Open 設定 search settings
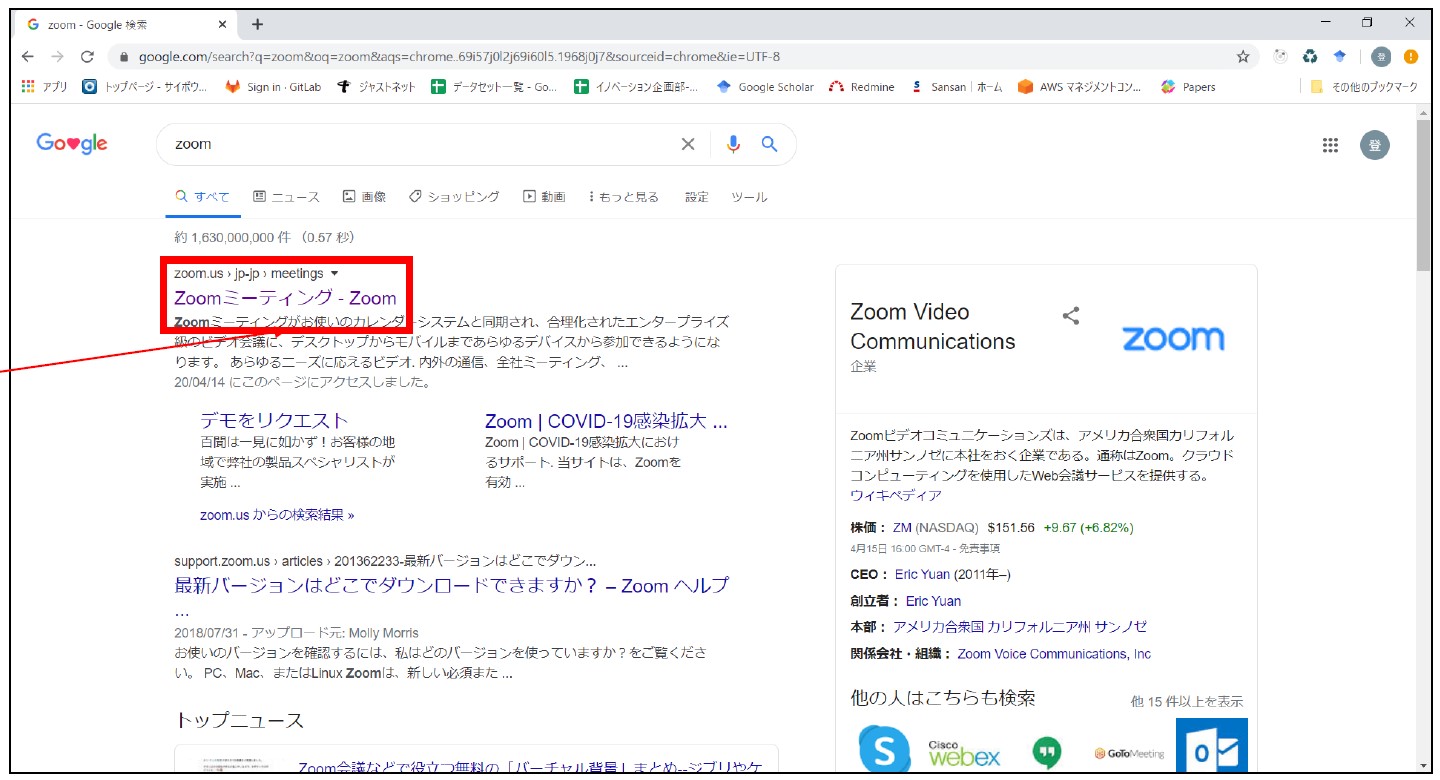 coord(697,197)
